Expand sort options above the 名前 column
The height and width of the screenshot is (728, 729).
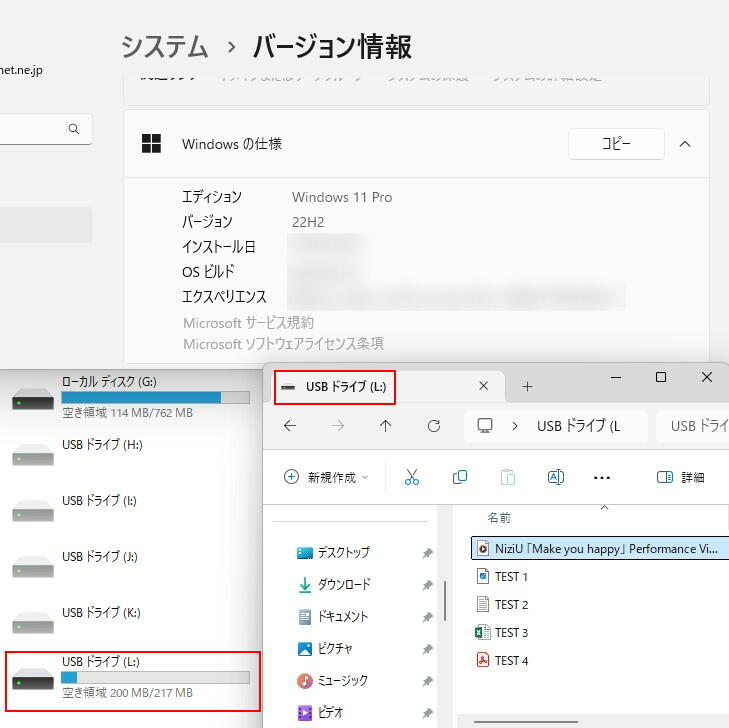(604, 507)
